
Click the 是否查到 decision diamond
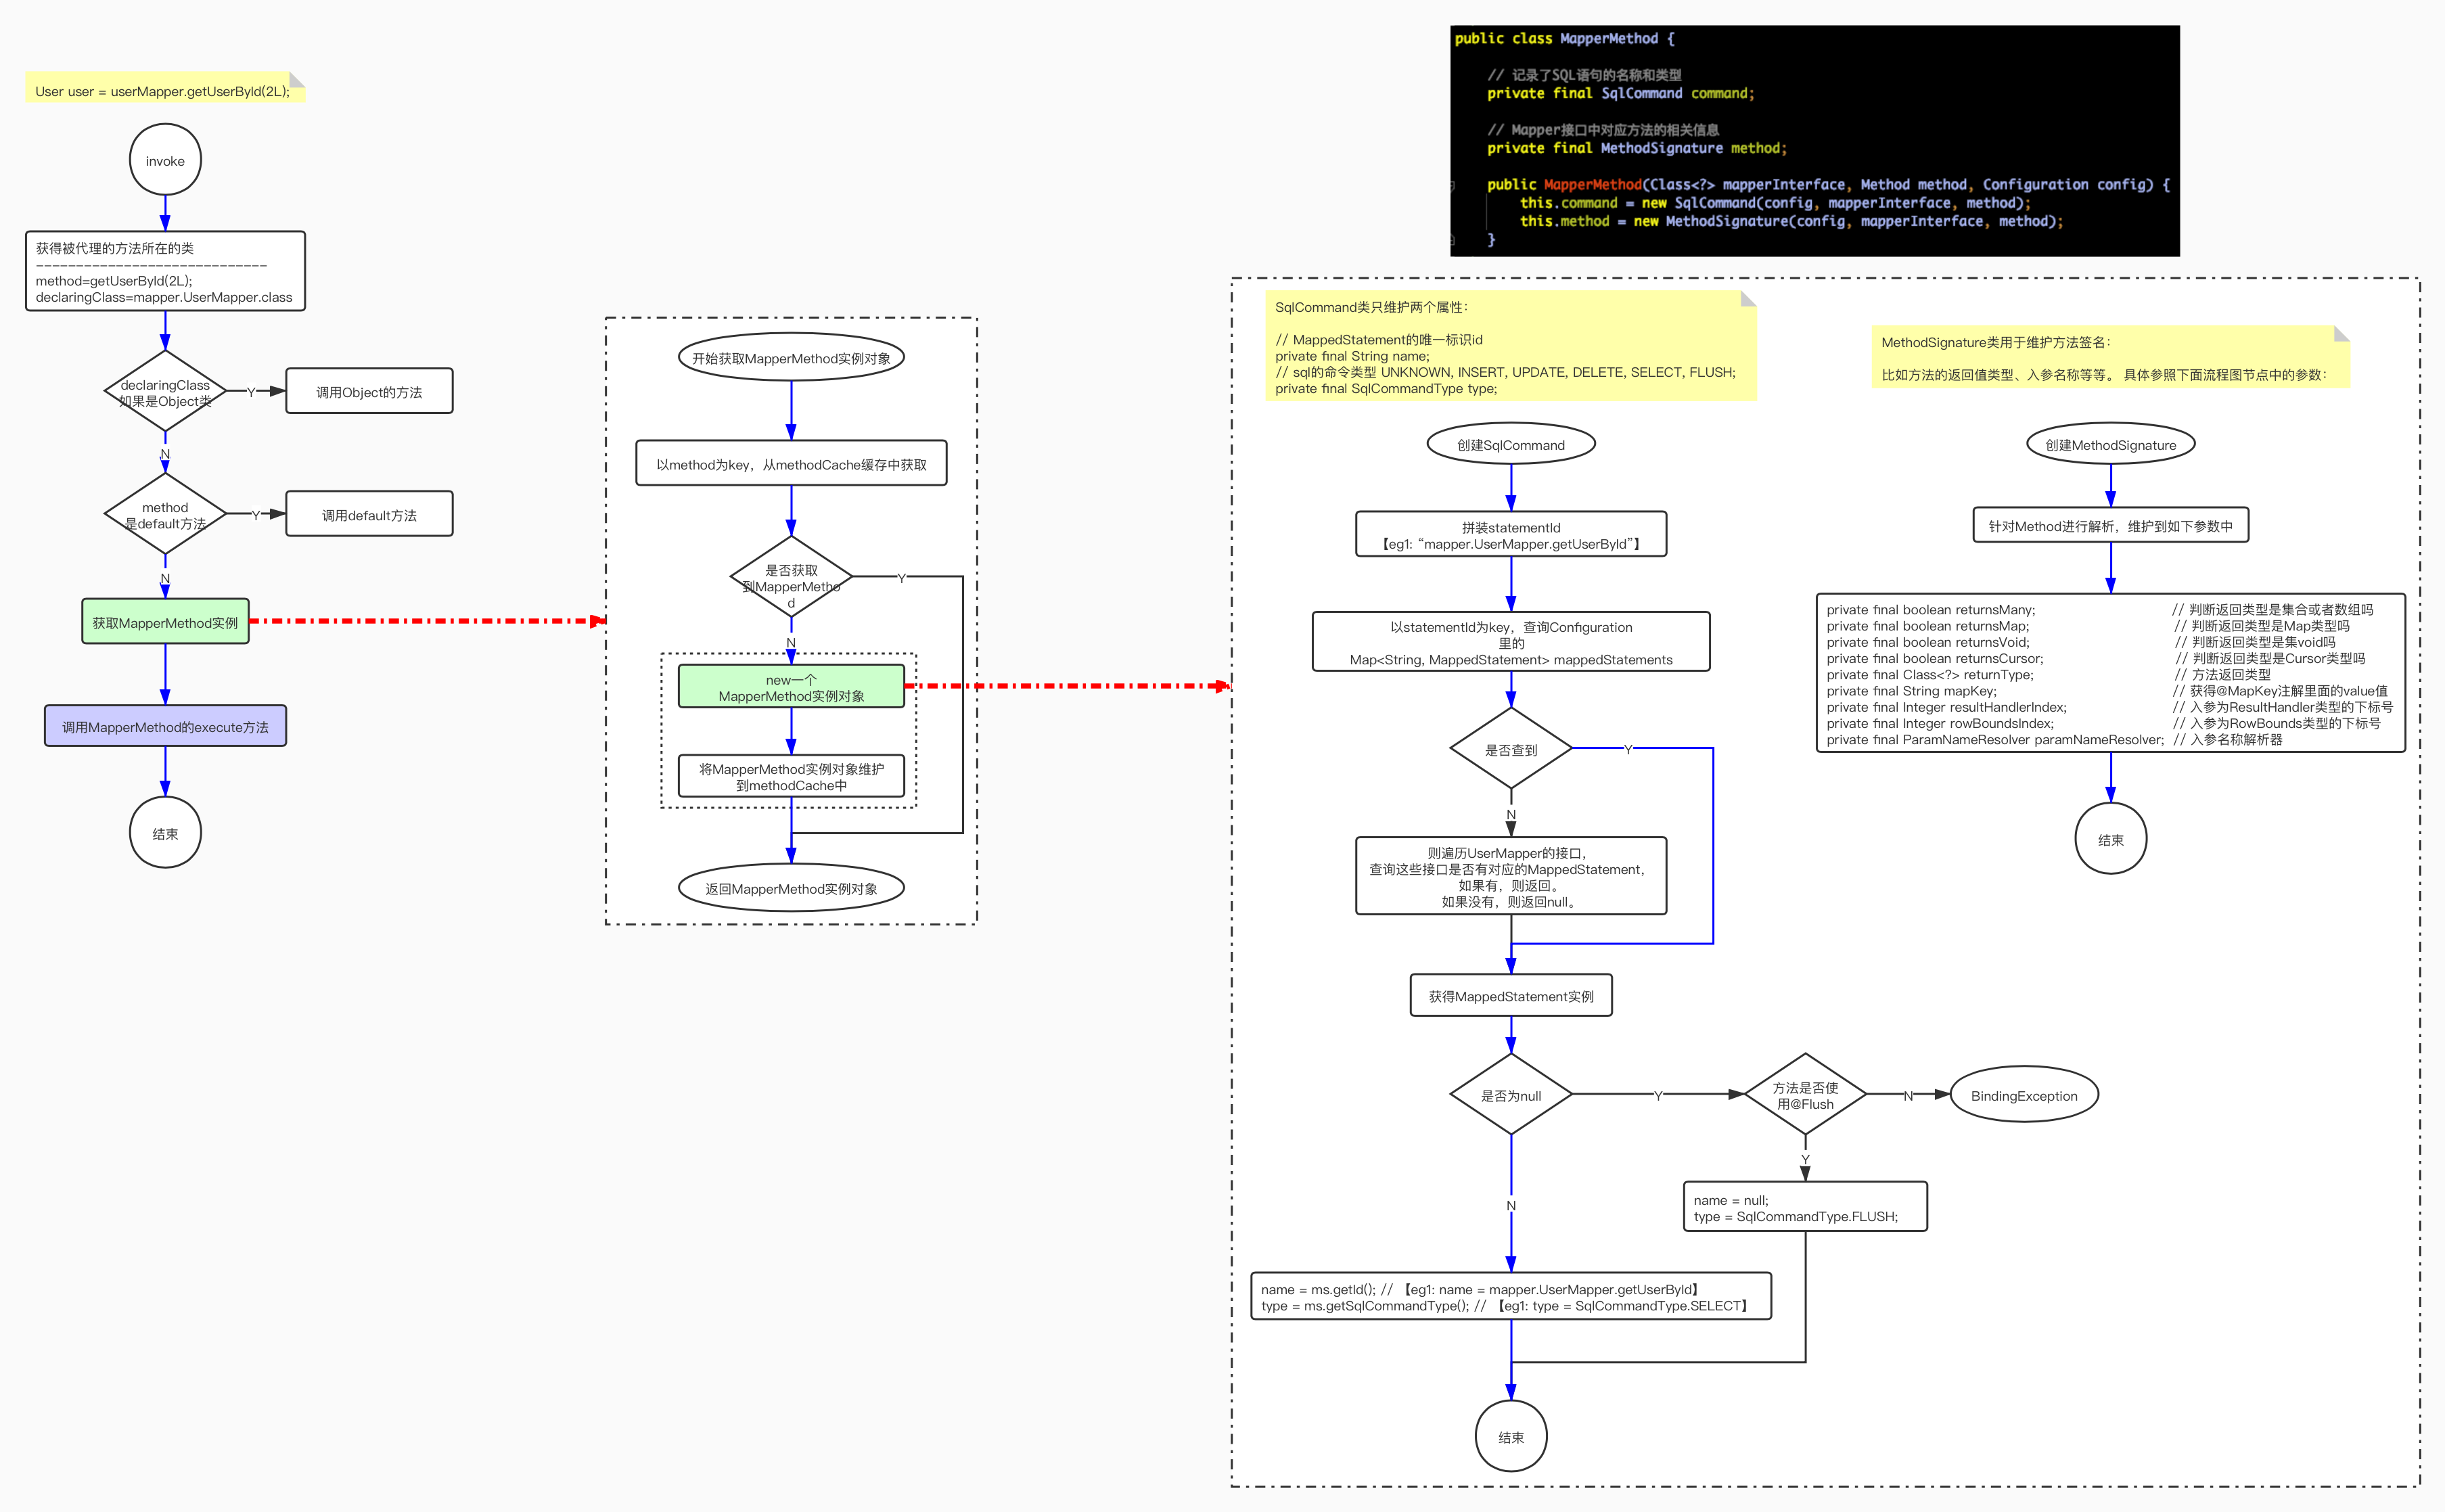tap(1510, 749)
